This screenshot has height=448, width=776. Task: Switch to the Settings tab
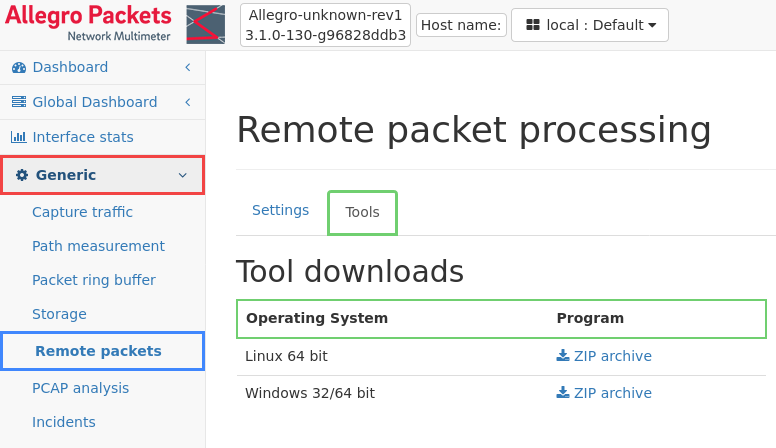(280, 210)
